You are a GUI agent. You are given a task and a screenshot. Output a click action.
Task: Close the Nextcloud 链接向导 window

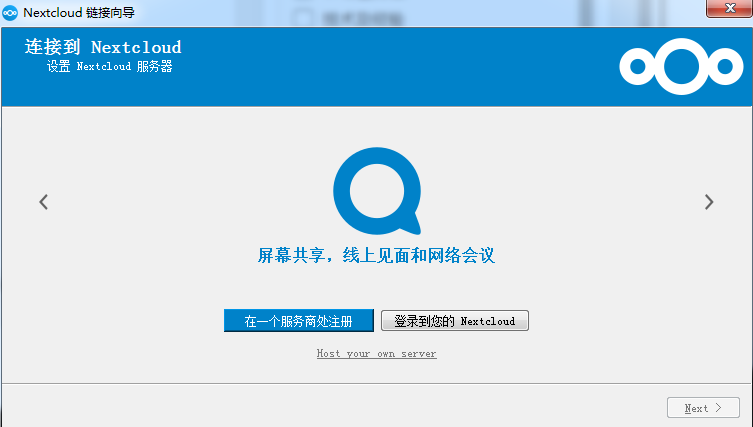click(x=729, y=8)
